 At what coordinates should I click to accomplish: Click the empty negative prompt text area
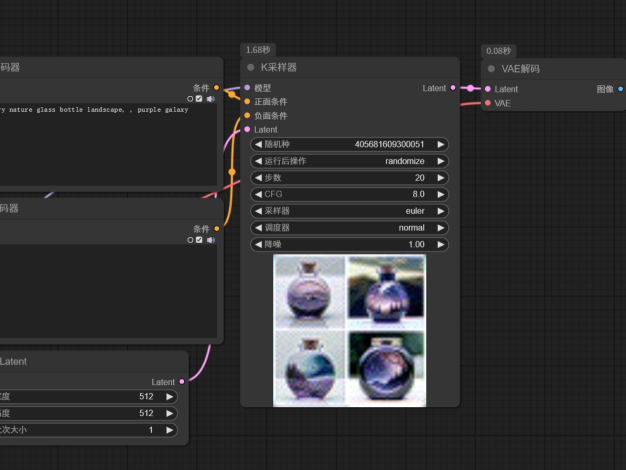tap(108, 292)
